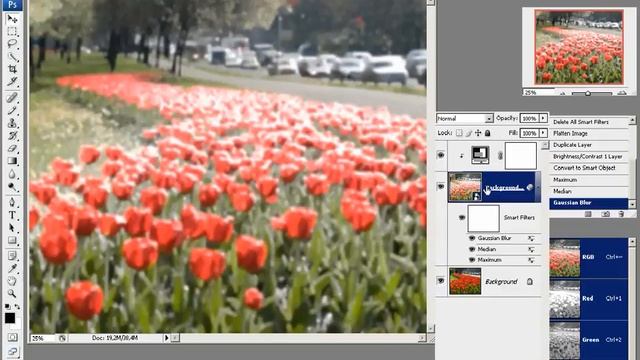Screen dimensions: 640x360
Task: Select the Healing Brush tool
Action: coord(12,98)
